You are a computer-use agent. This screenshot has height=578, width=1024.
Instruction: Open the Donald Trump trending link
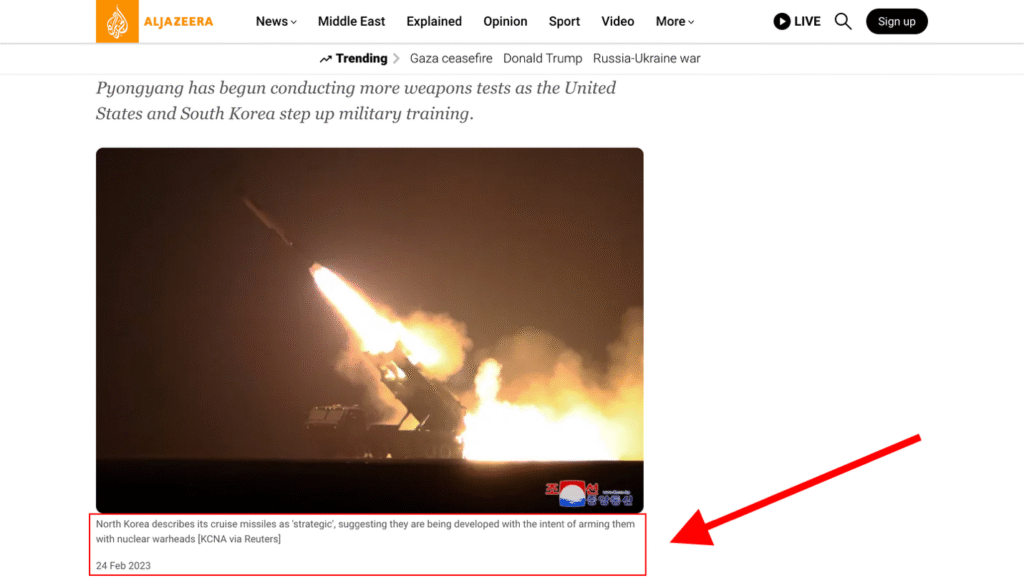pyautogui.click(x=543, y=58)
